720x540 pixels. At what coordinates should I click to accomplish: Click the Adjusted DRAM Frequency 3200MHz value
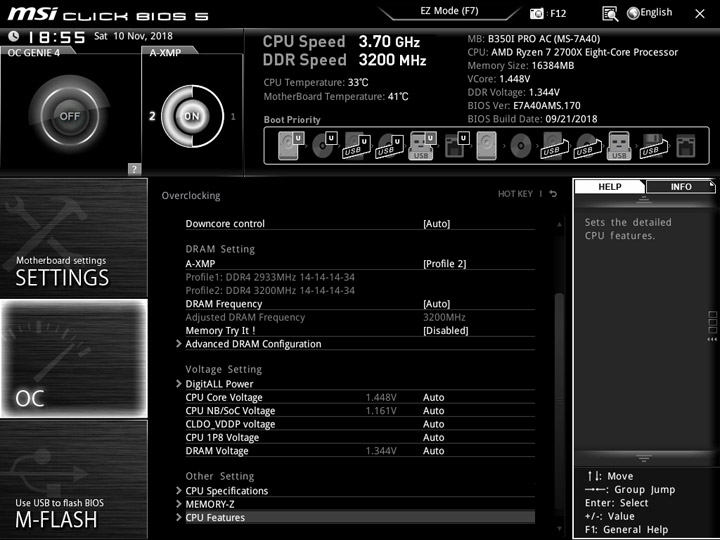[x=444, y=317]
